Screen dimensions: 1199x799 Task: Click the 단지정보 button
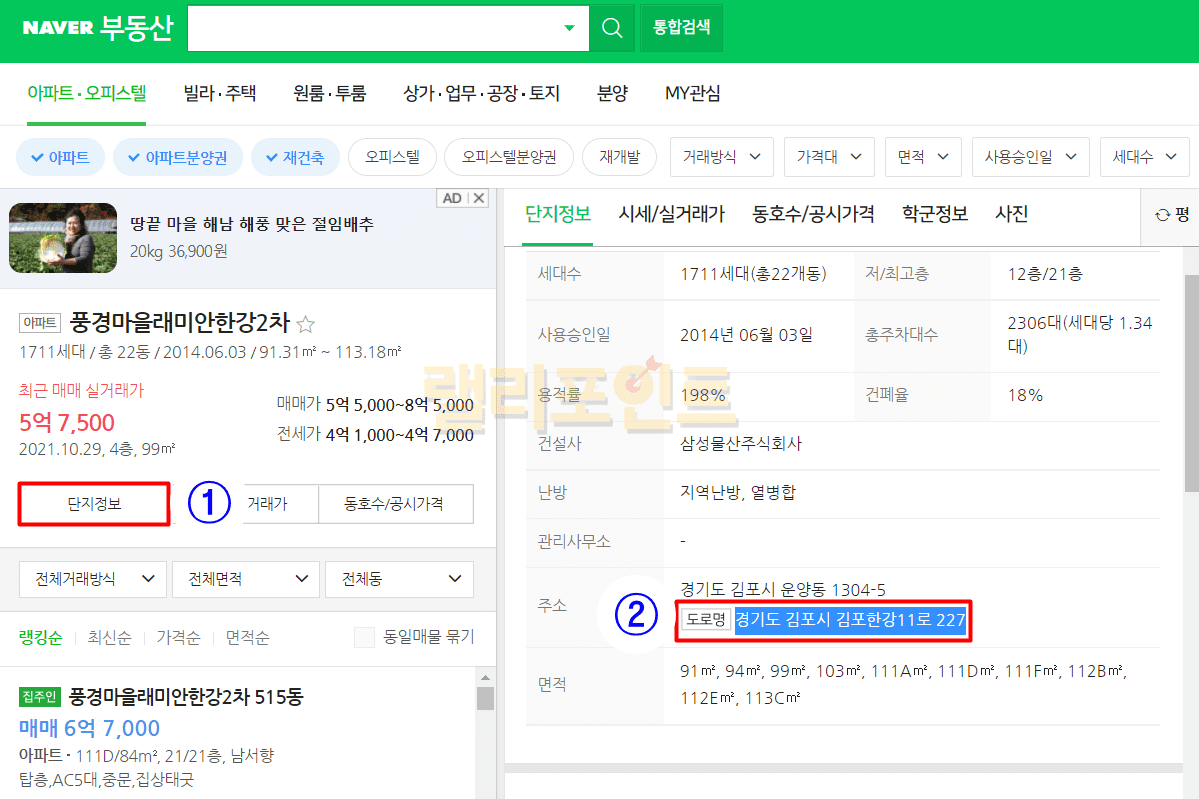pyautogui.click(x=94, y=504)
